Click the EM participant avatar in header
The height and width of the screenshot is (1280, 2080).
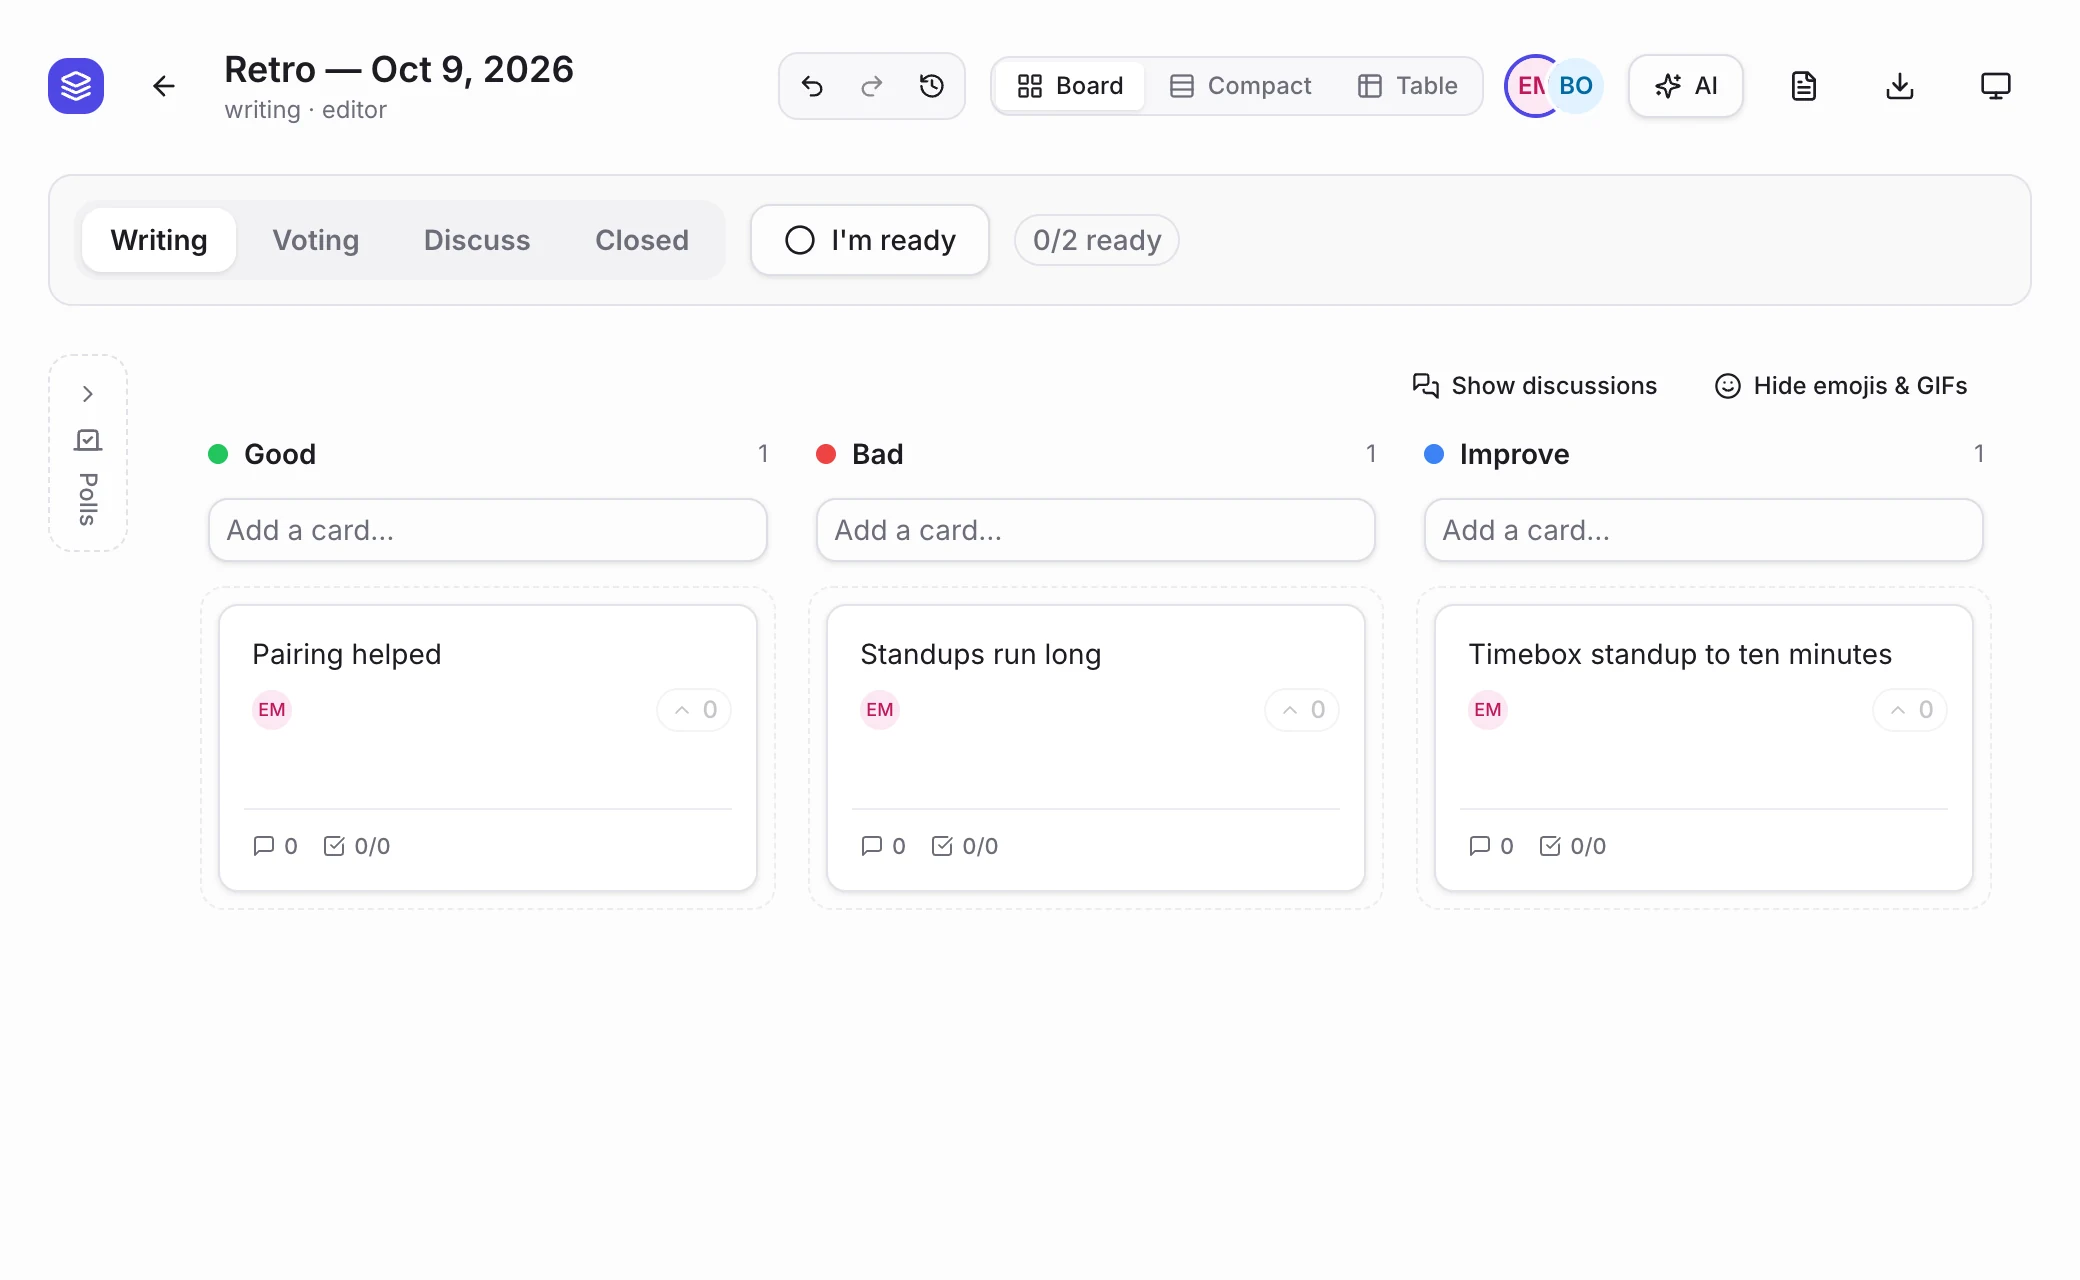click(1528, 86)
